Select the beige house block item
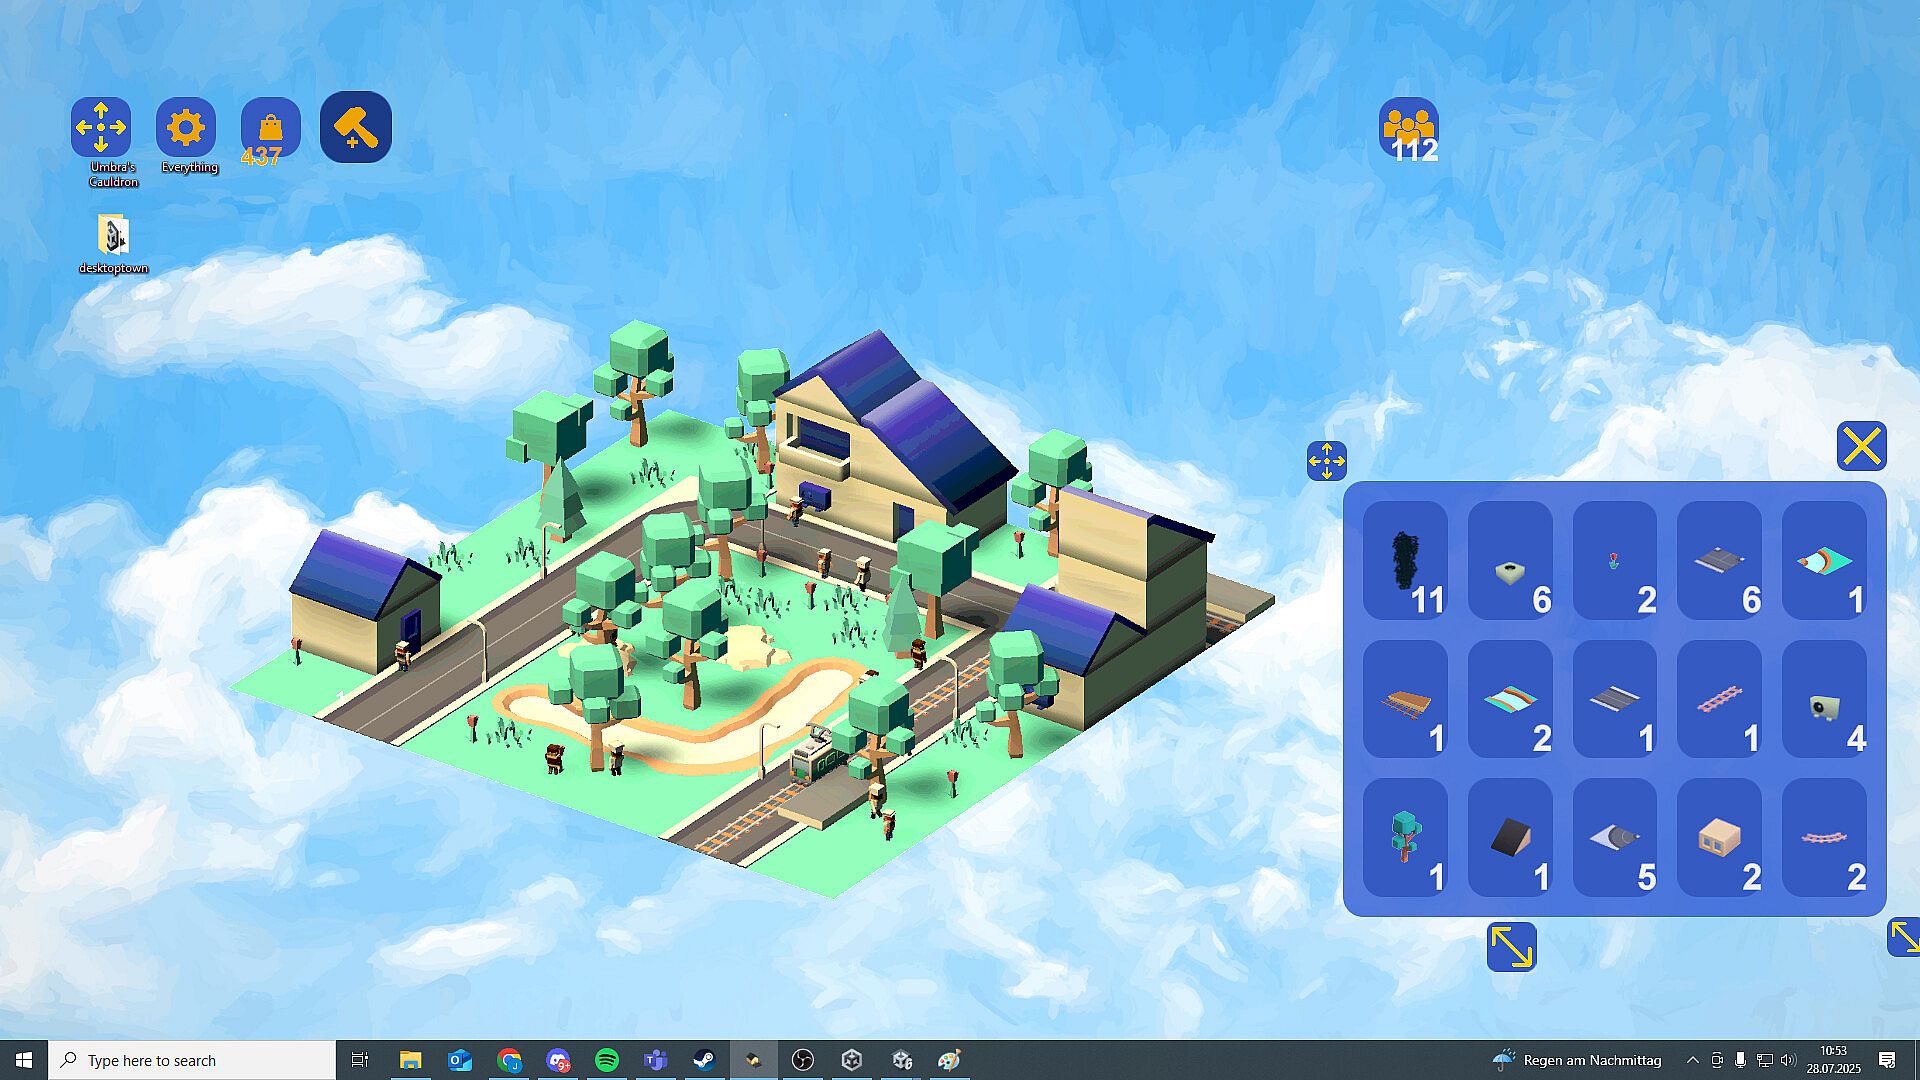This screenshot has height=1080, width=1920. pos(1718,838)
